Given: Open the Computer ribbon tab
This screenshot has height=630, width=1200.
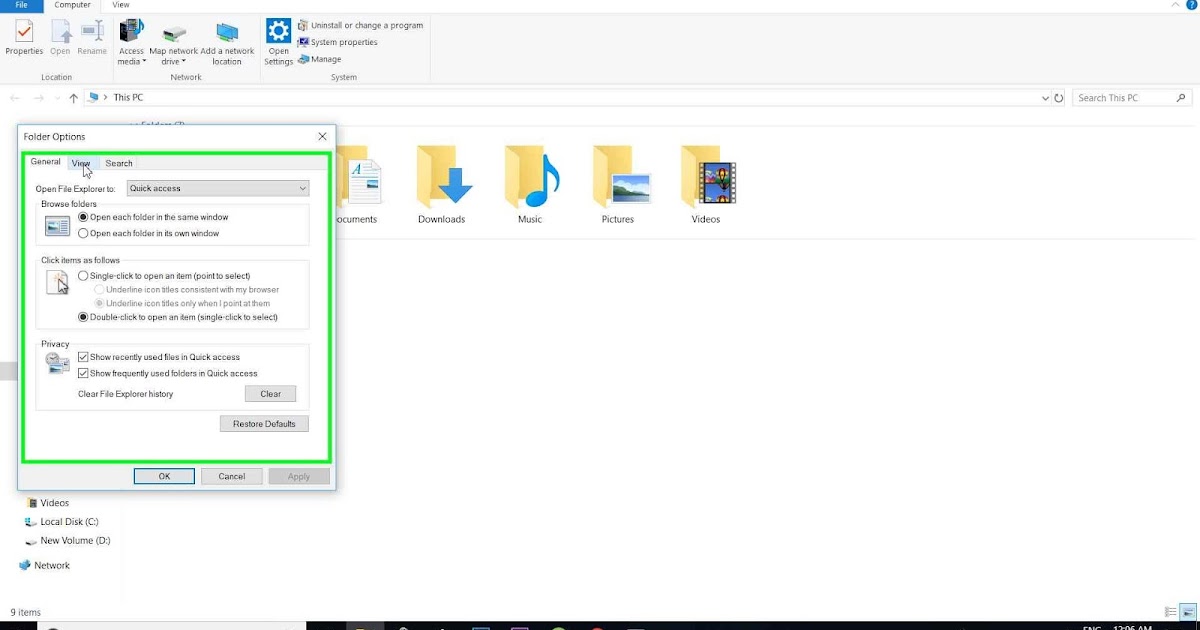Looking at the screenshot, I should click(71, 5).
